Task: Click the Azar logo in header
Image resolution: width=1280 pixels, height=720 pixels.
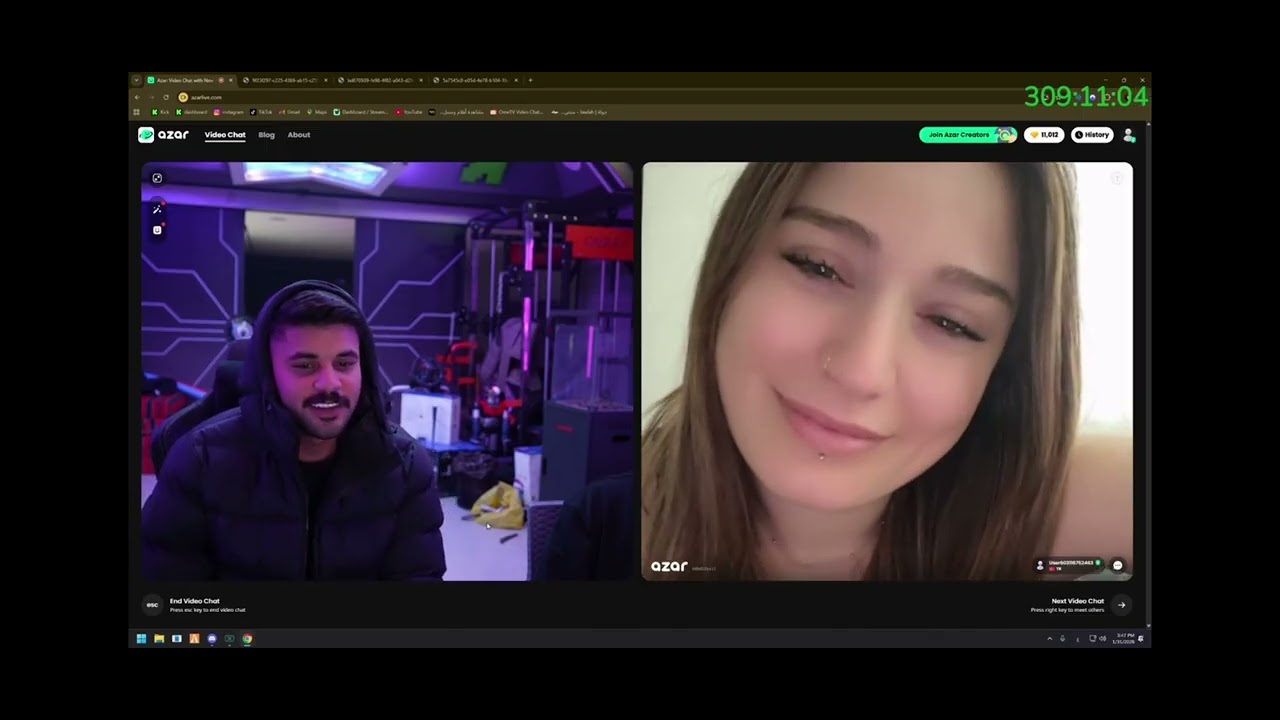Action: coord(163,135)
